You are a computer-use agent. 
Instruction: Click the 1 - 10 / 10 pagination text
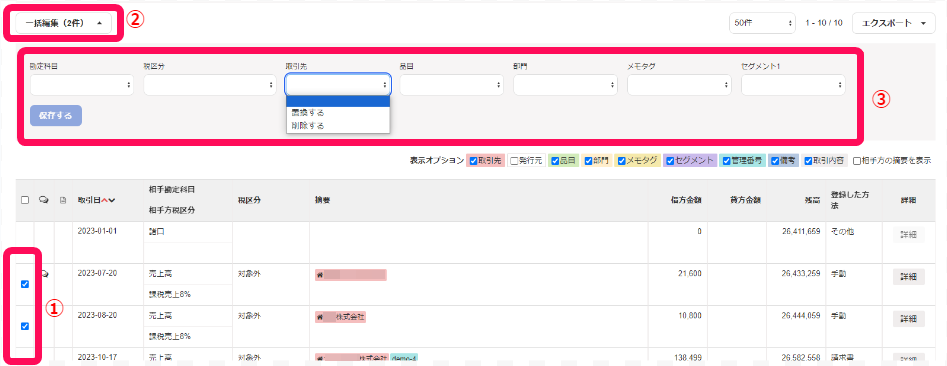824,23
